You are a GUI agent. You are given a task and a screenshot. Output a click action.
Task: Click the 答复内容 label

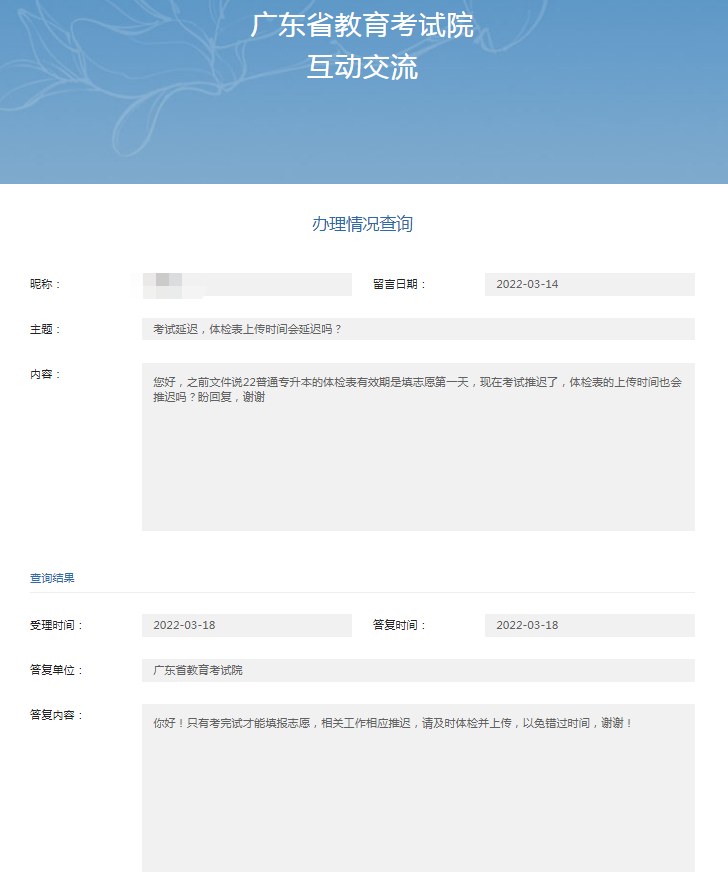pos(57,715)
